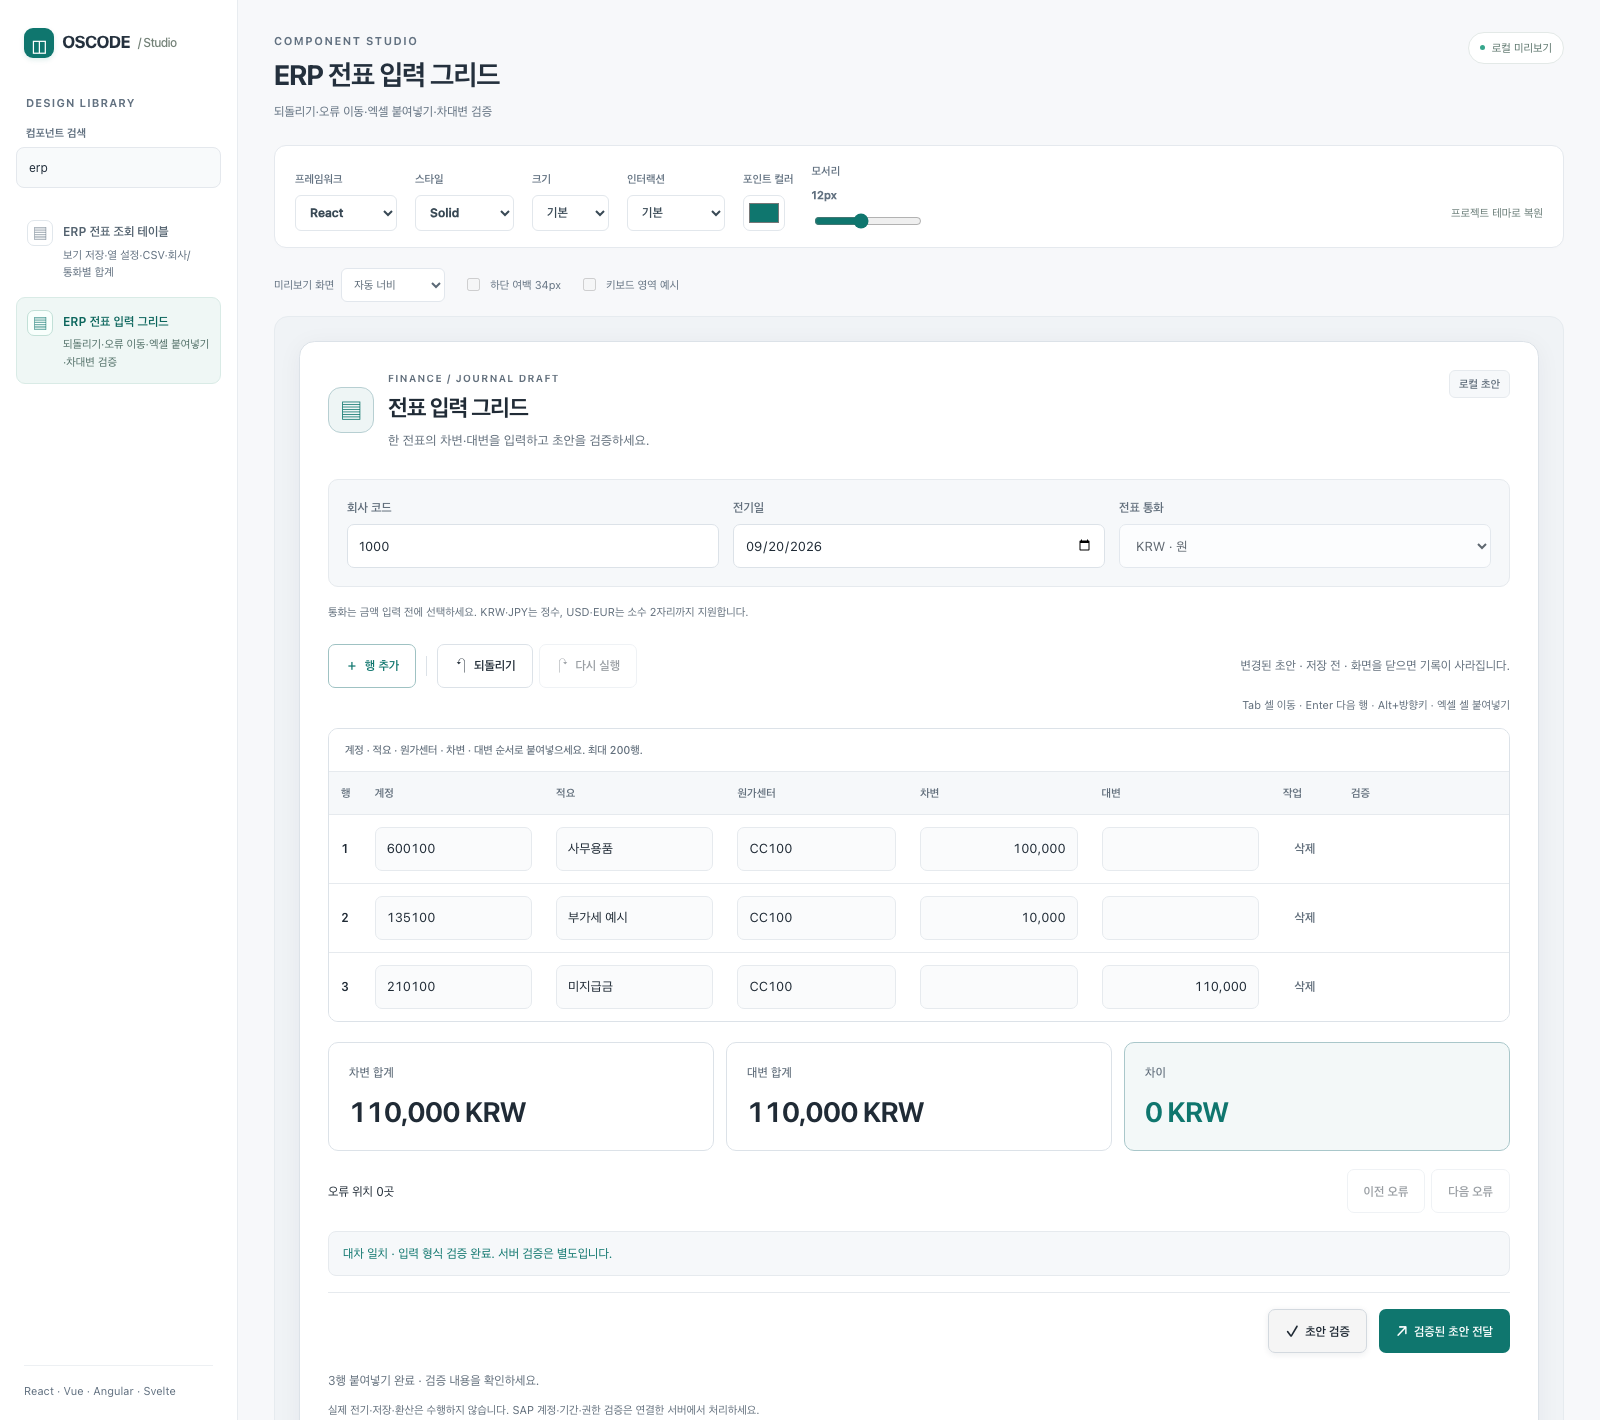
Task: Adjust the 모서리 radius slider
Action: coord(867,221)
